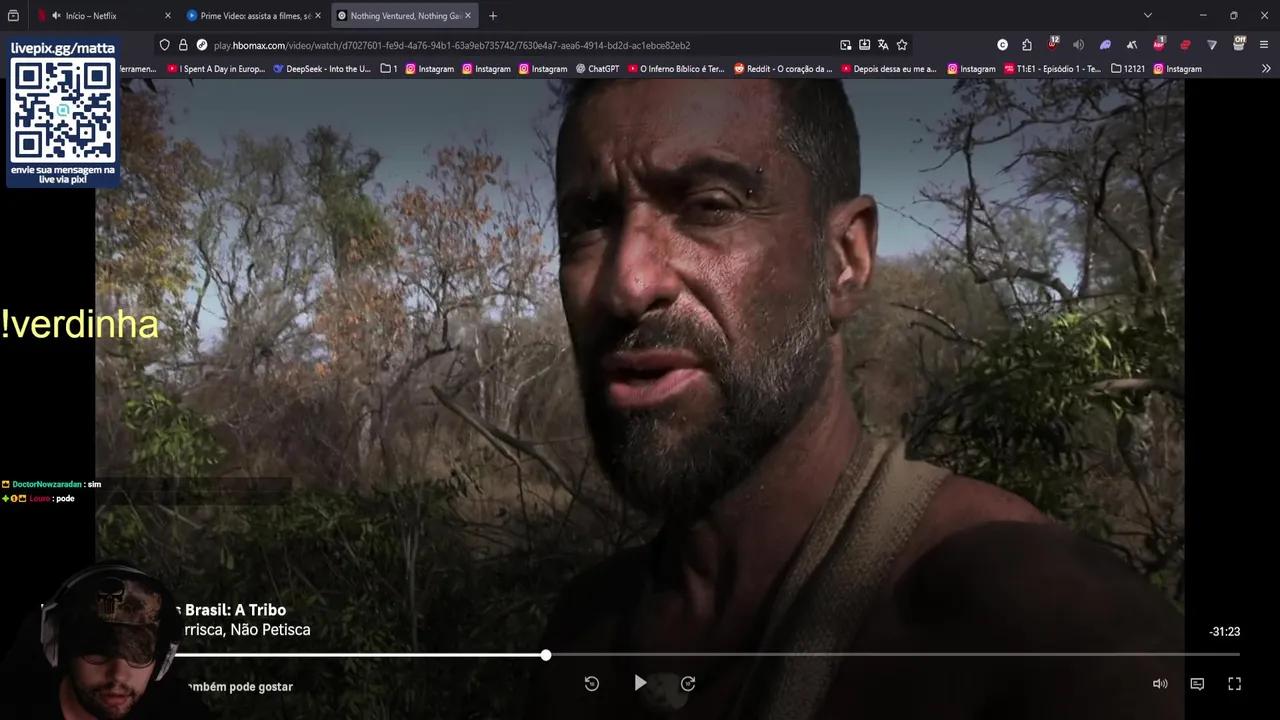Open picture-in-picture from address bar

[x=846, y=45]
